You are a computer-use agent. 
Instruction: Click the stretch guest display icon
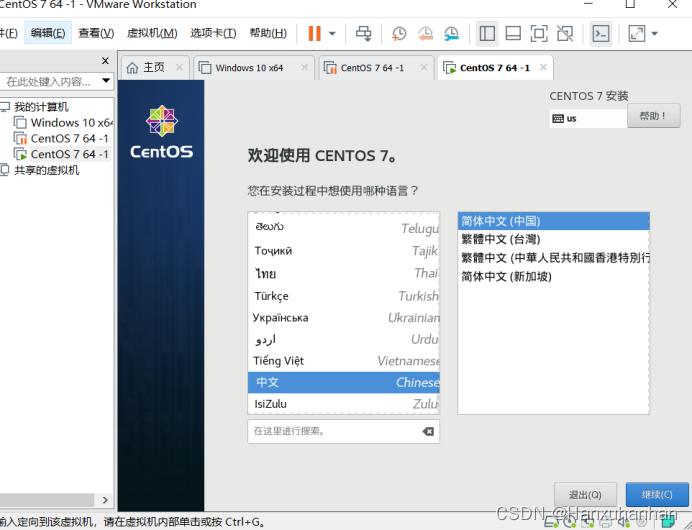coord(637,34)
